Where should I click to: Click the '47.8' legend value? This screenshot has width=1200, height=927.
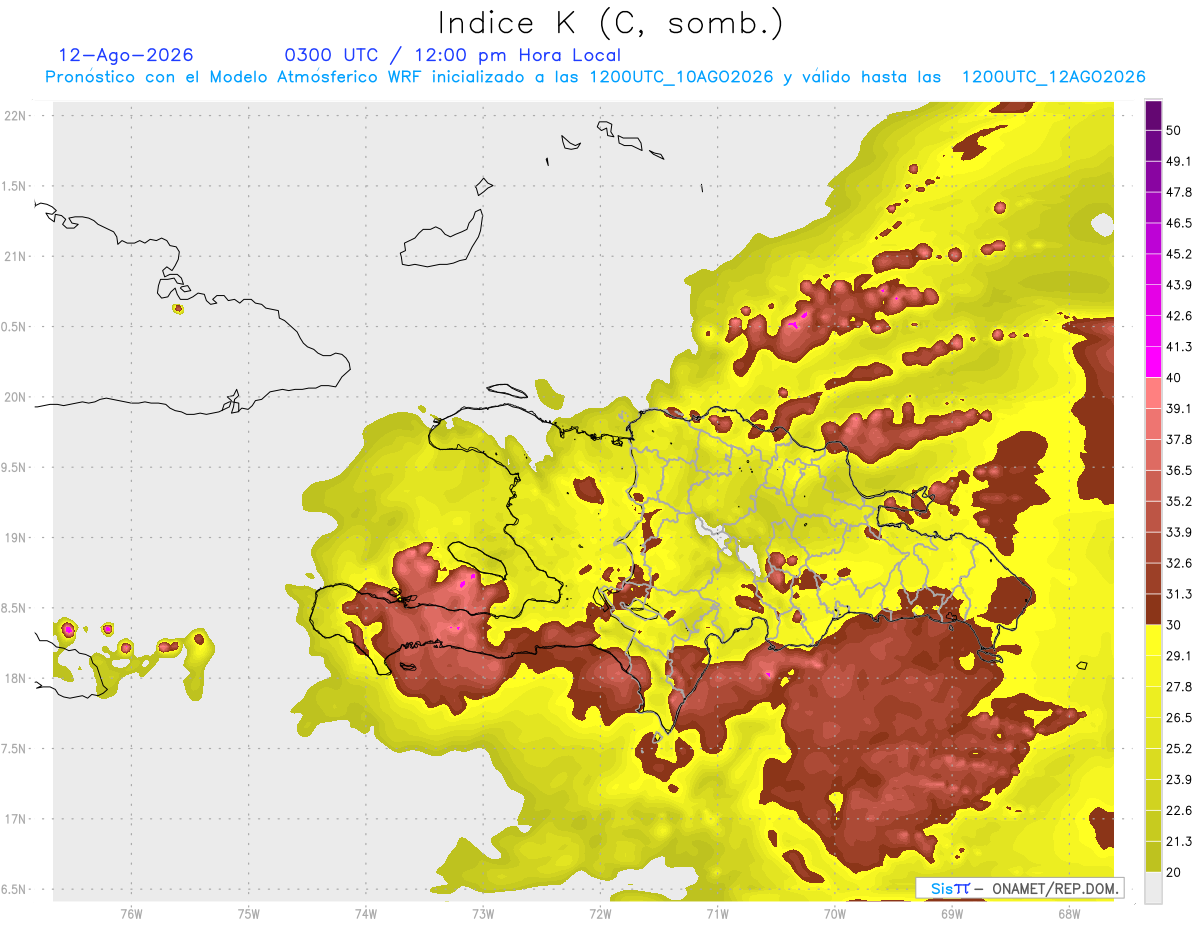[x=1180, y=193]
